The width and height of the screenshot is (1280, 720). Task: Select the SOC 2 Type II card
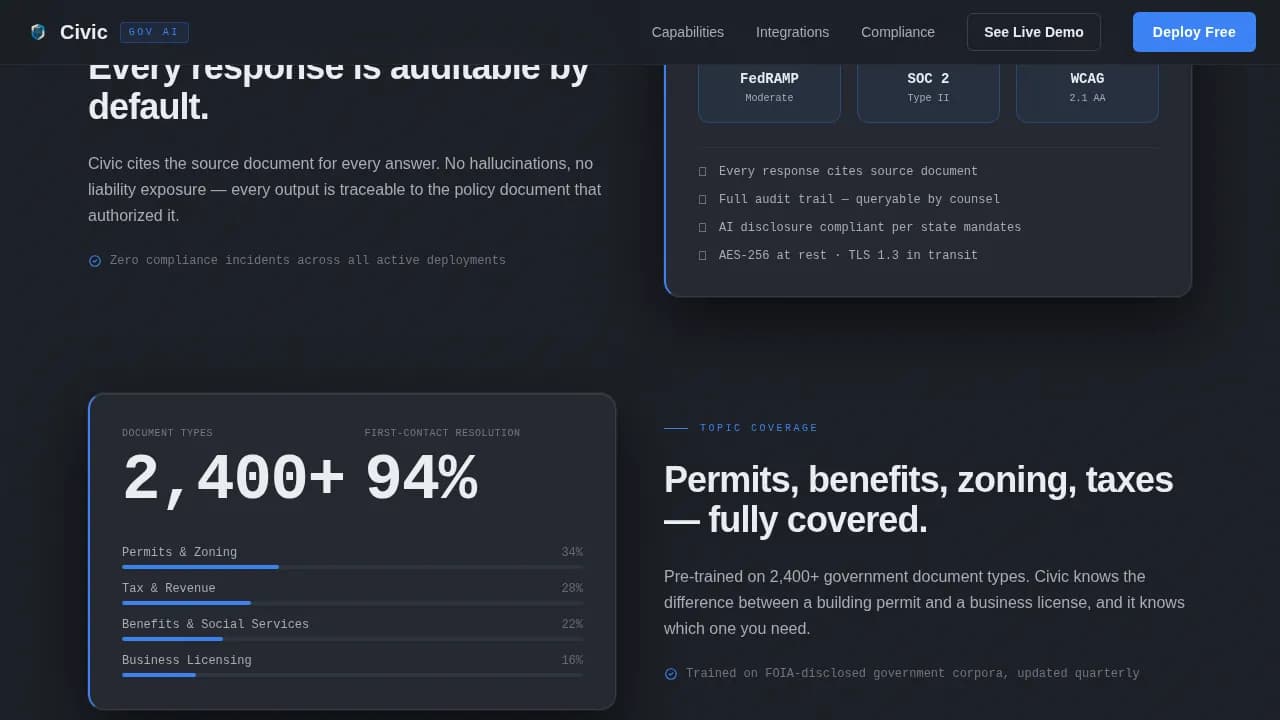tap(928, 88)
